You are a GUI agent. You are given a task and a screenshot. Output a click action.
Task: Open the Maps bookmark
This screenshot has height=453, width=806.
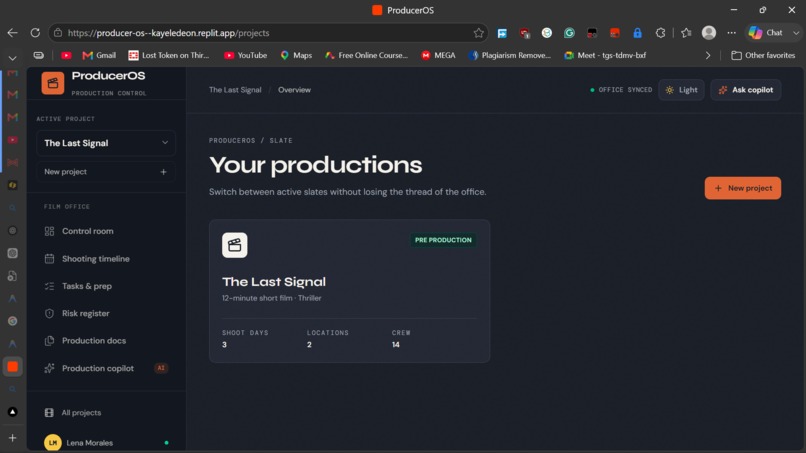pyautogui.click(x=296, y=56)
